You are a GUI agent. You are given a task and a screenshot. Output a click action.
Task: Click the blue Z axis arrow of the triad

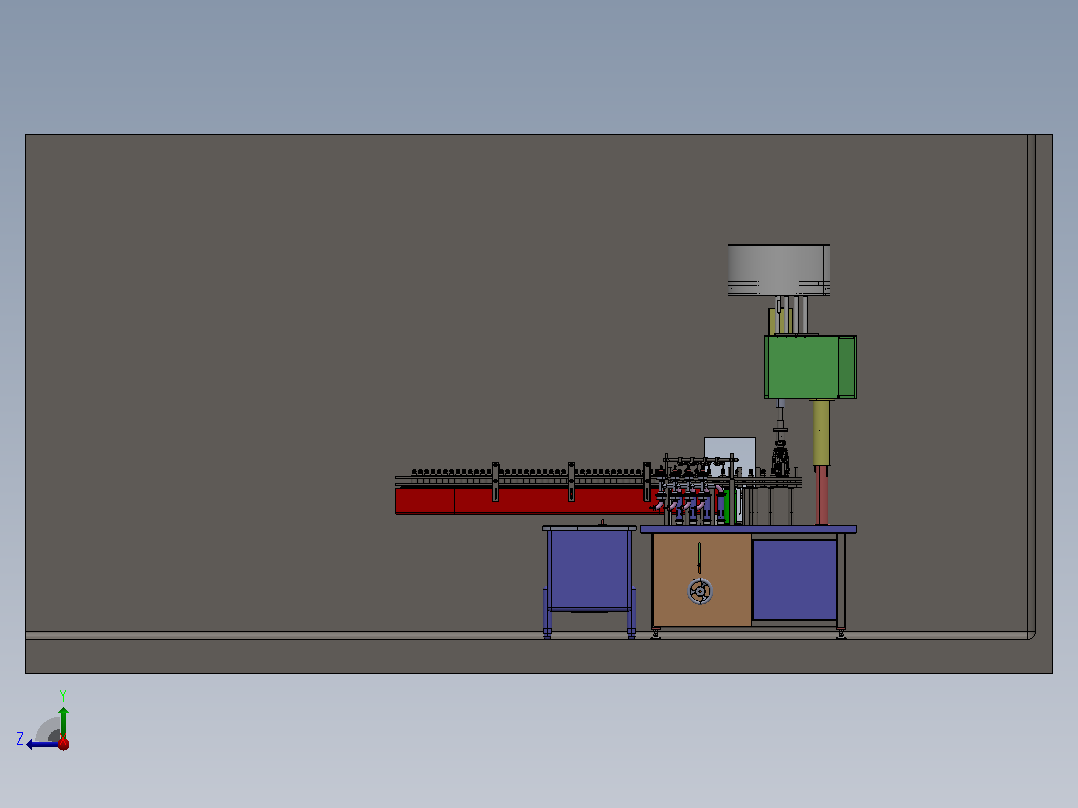coord(43,744)
